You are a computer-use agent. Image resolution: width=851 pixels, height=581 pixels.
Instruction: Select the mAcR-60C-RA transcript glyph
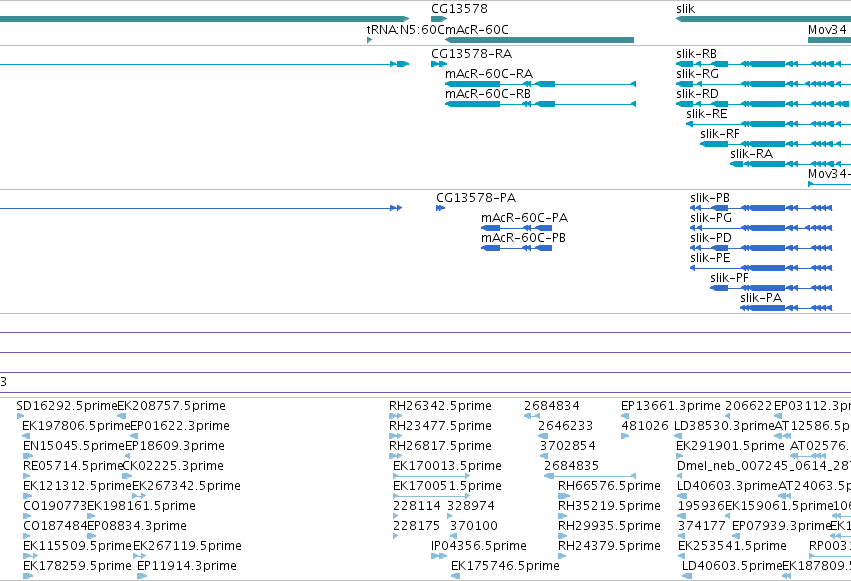[540, 84]
